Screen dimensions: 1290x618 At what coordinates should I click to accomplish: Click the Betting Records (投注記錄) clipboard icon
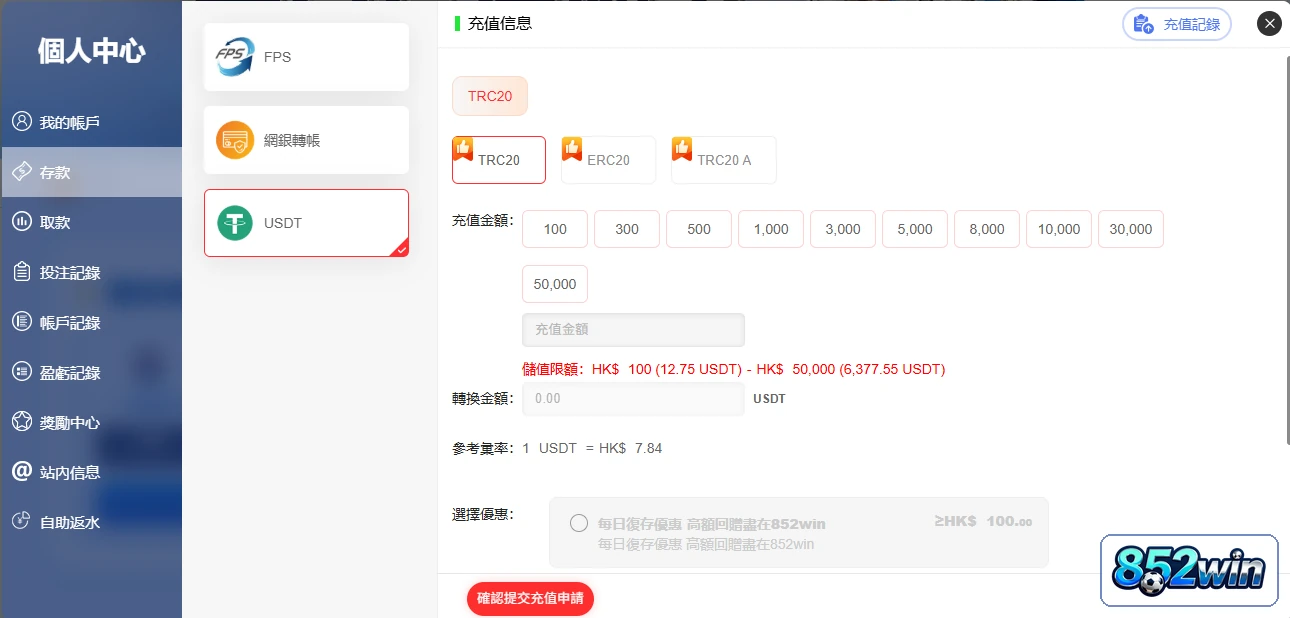click(21, 272)
